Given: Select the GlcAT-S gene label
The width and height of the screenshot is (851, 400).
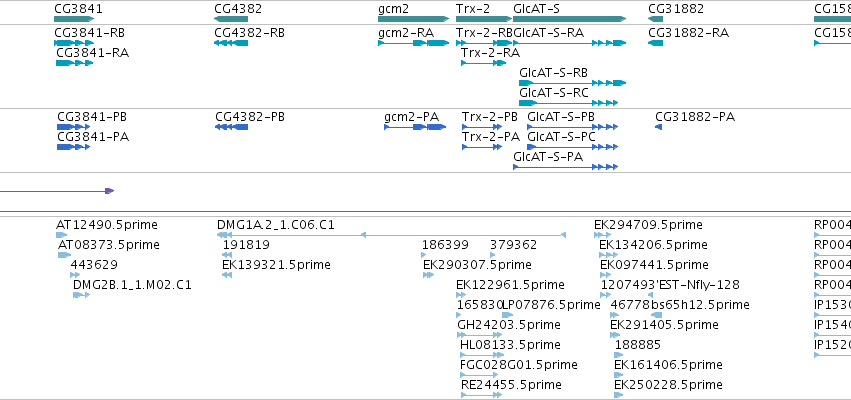Looking at the screenshot, I should pyautogui.click(x=536, y=9).
